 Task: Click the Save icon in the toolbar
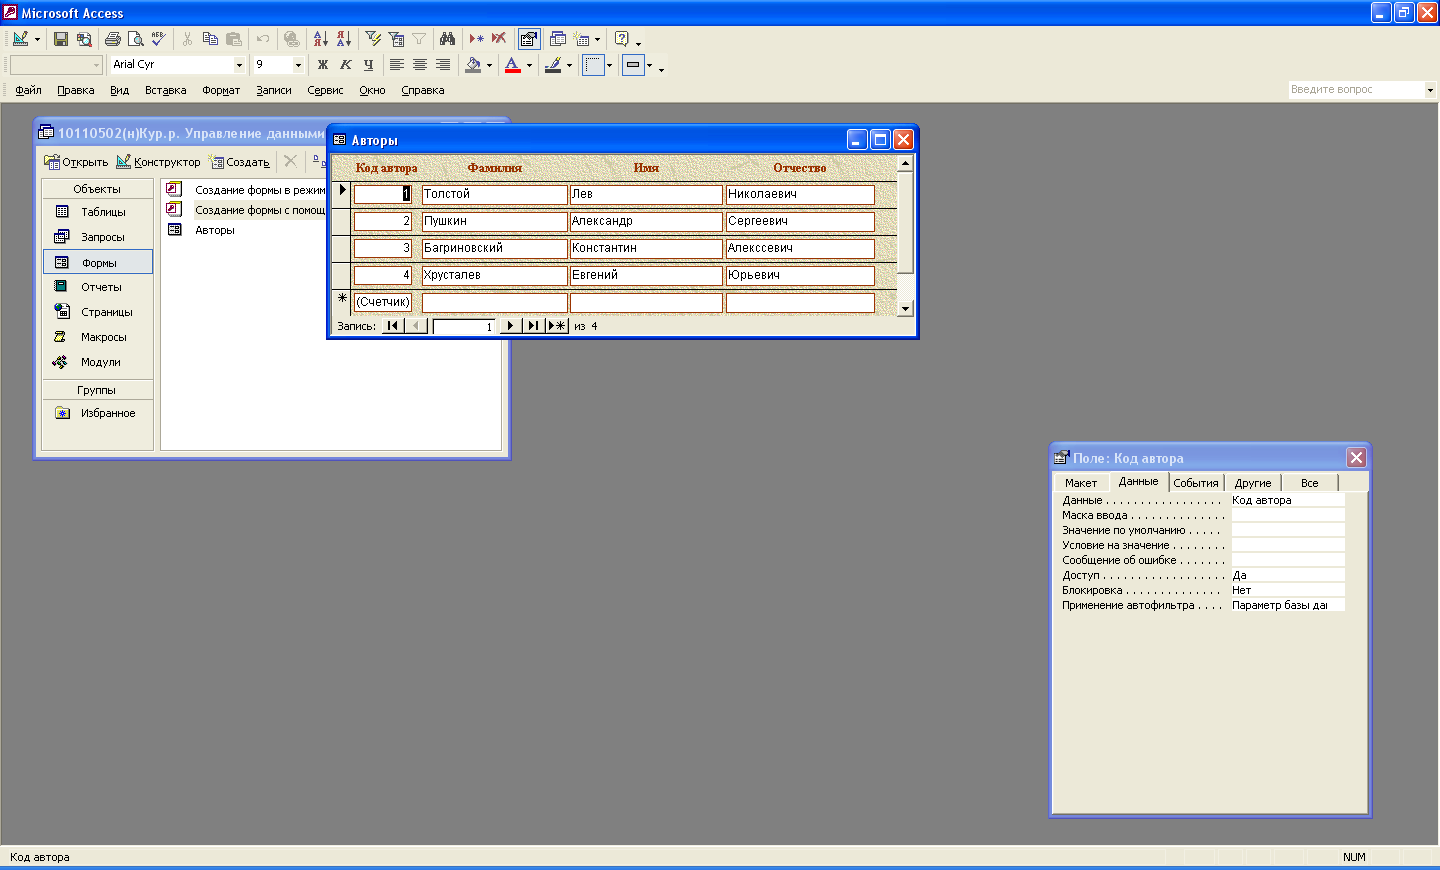click(61, 39)
